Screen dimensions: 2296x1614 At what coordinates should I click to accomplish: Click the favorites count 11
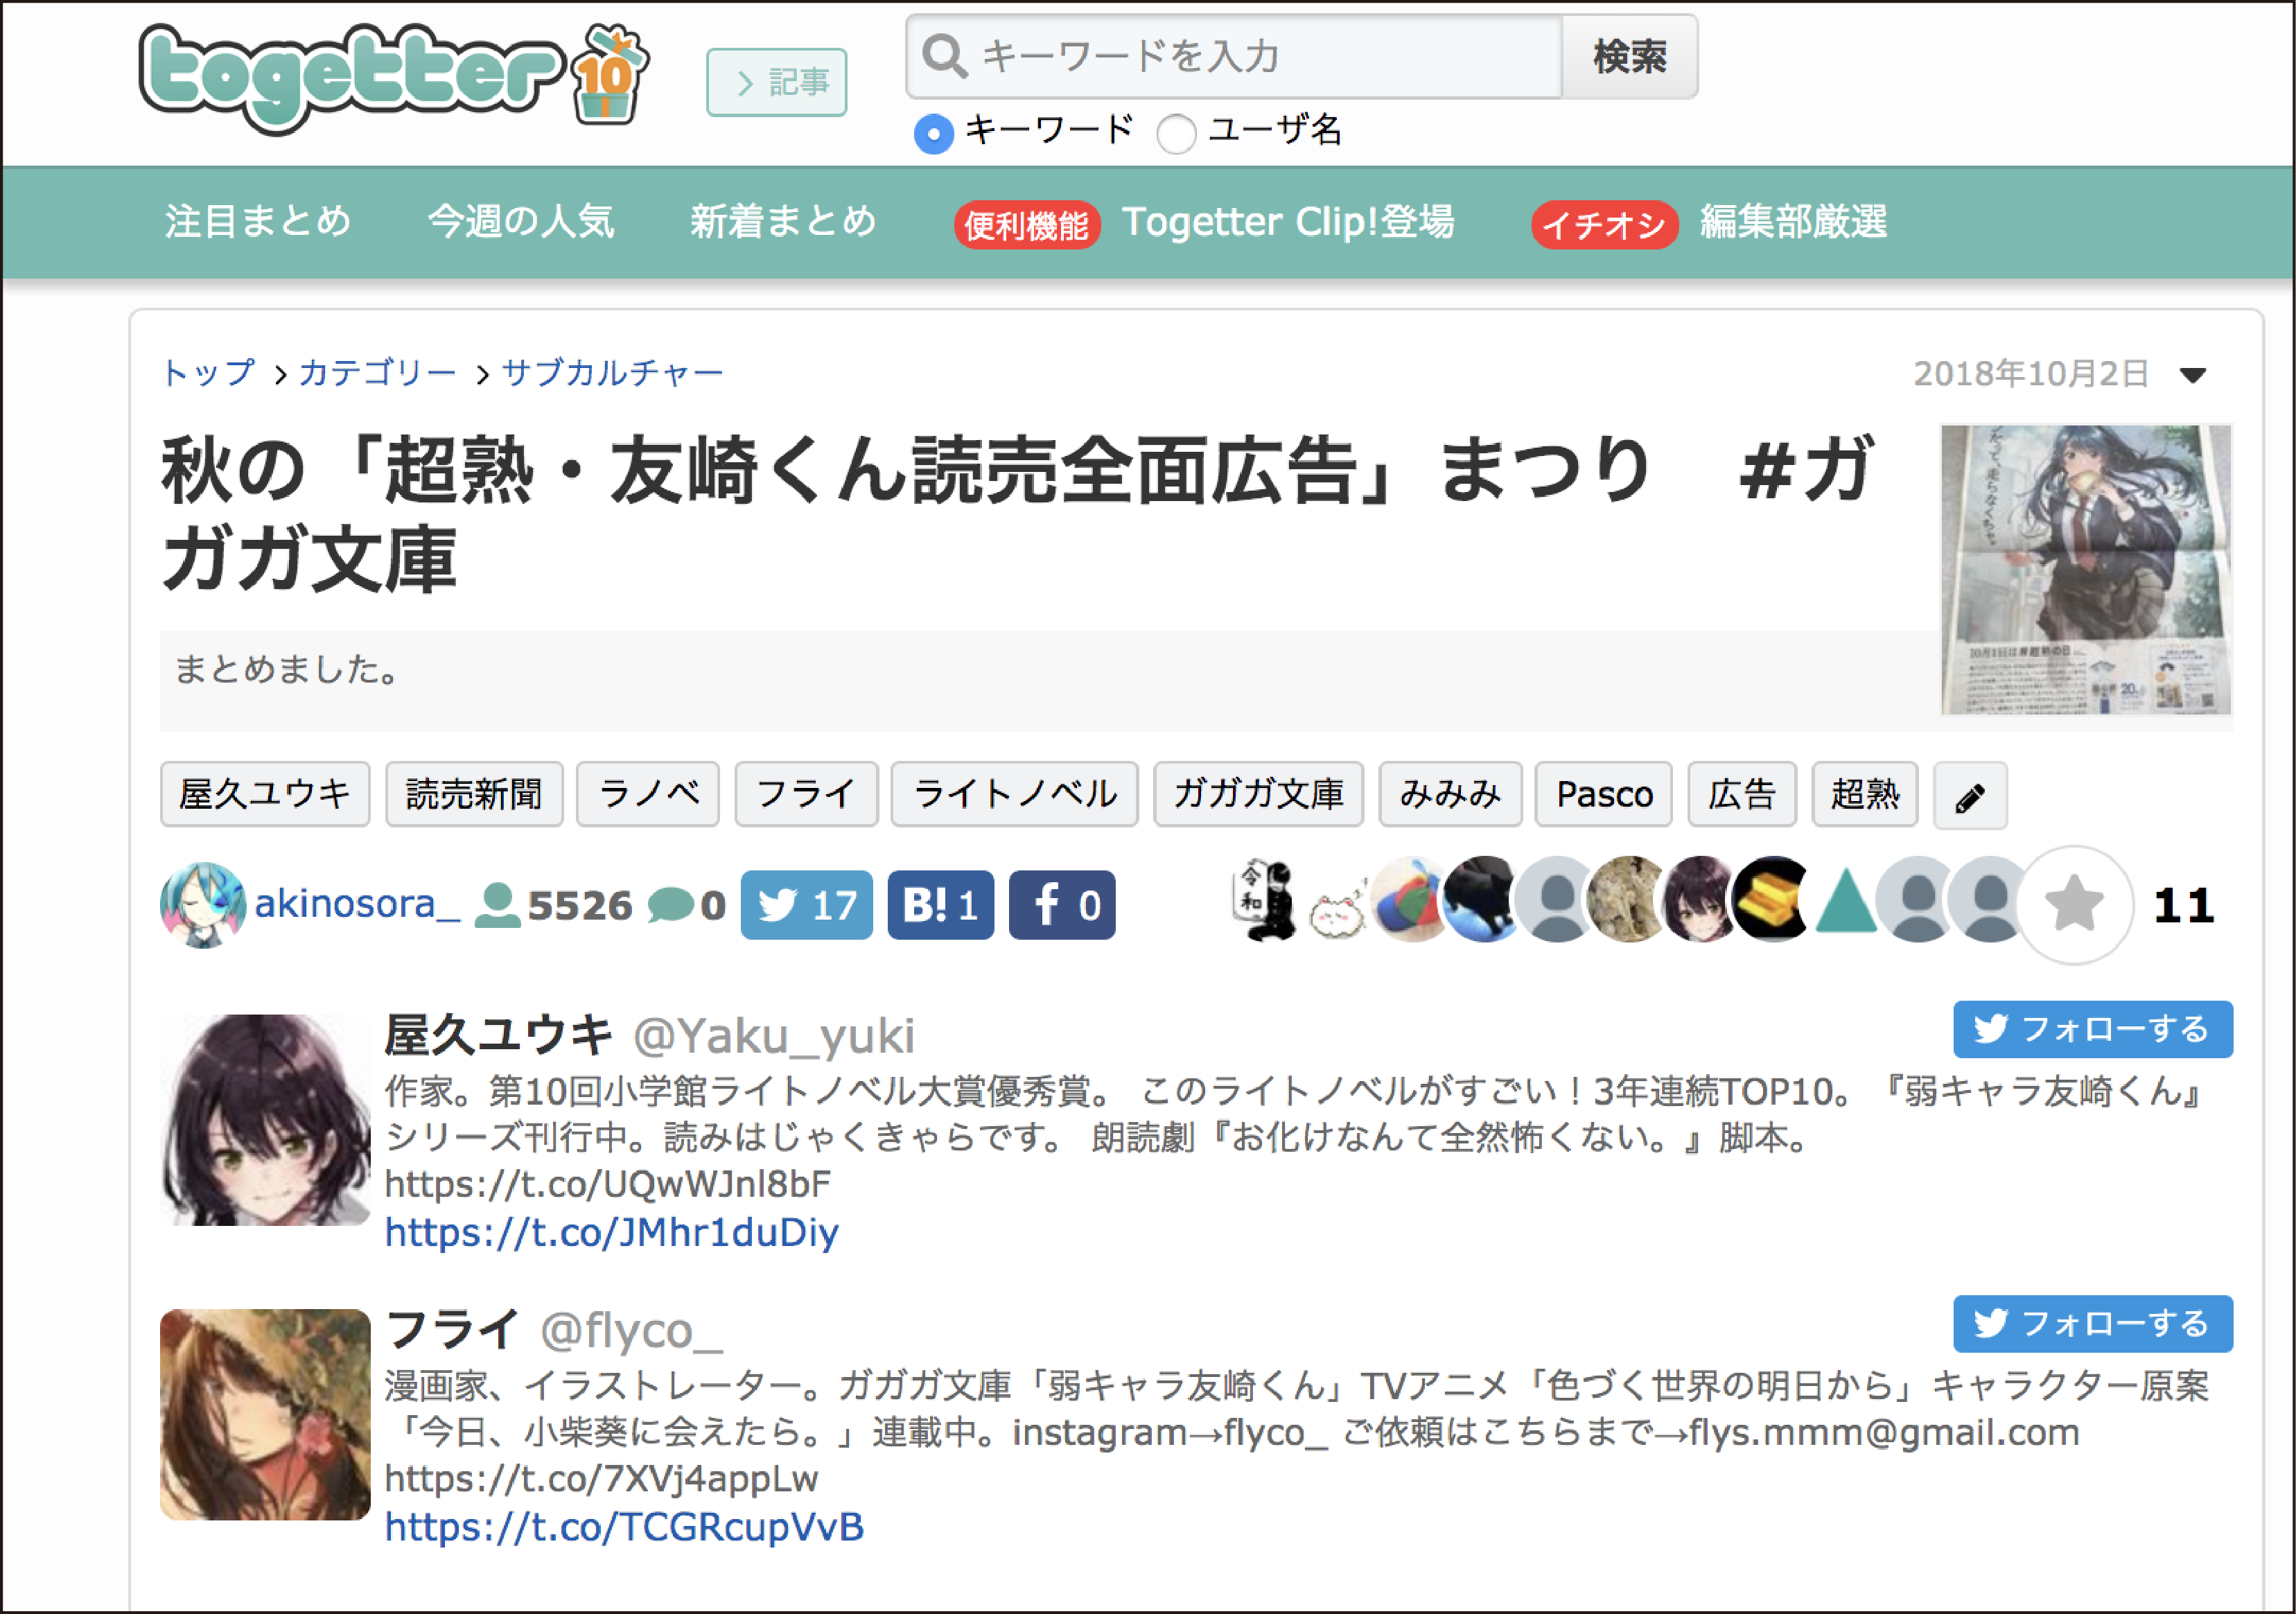2184,905
